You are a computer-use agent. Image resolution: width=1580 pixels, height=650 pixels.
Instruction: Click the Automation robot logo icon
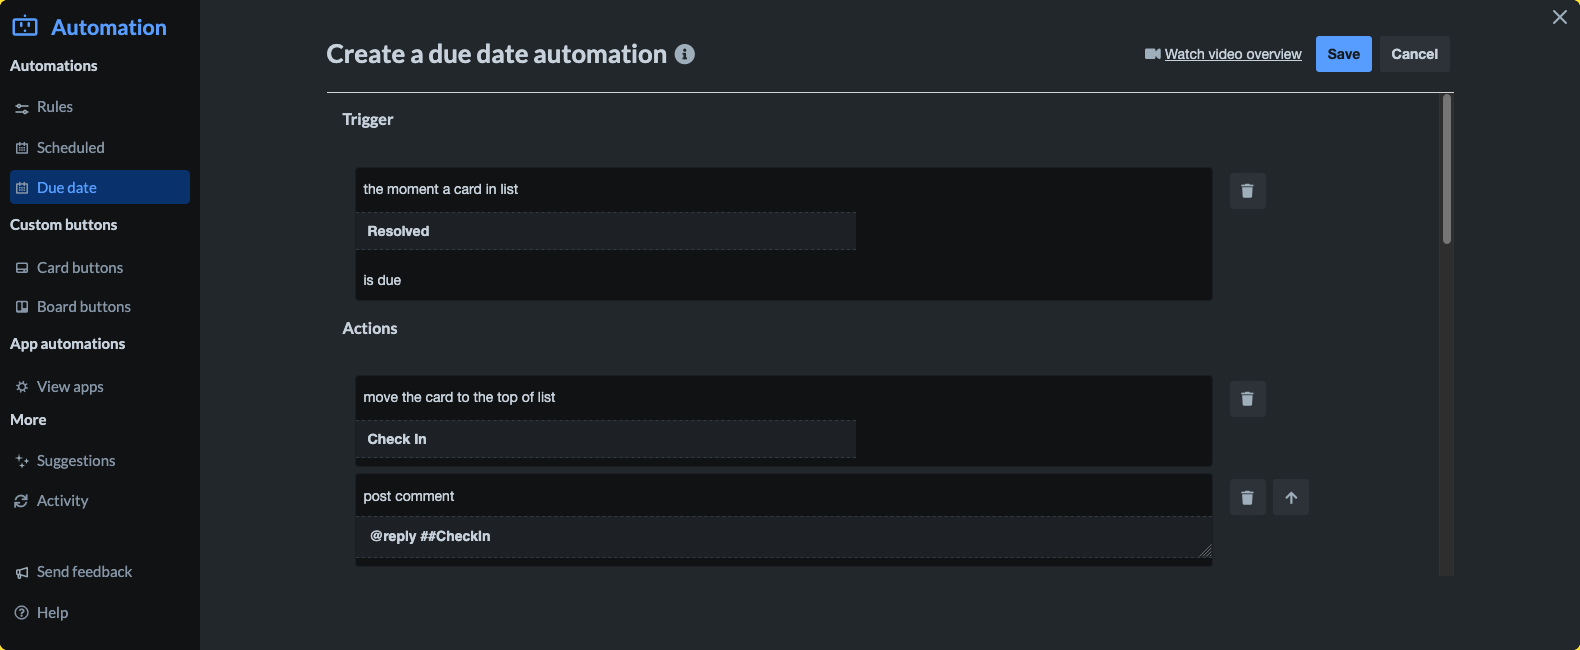point(25,27)
